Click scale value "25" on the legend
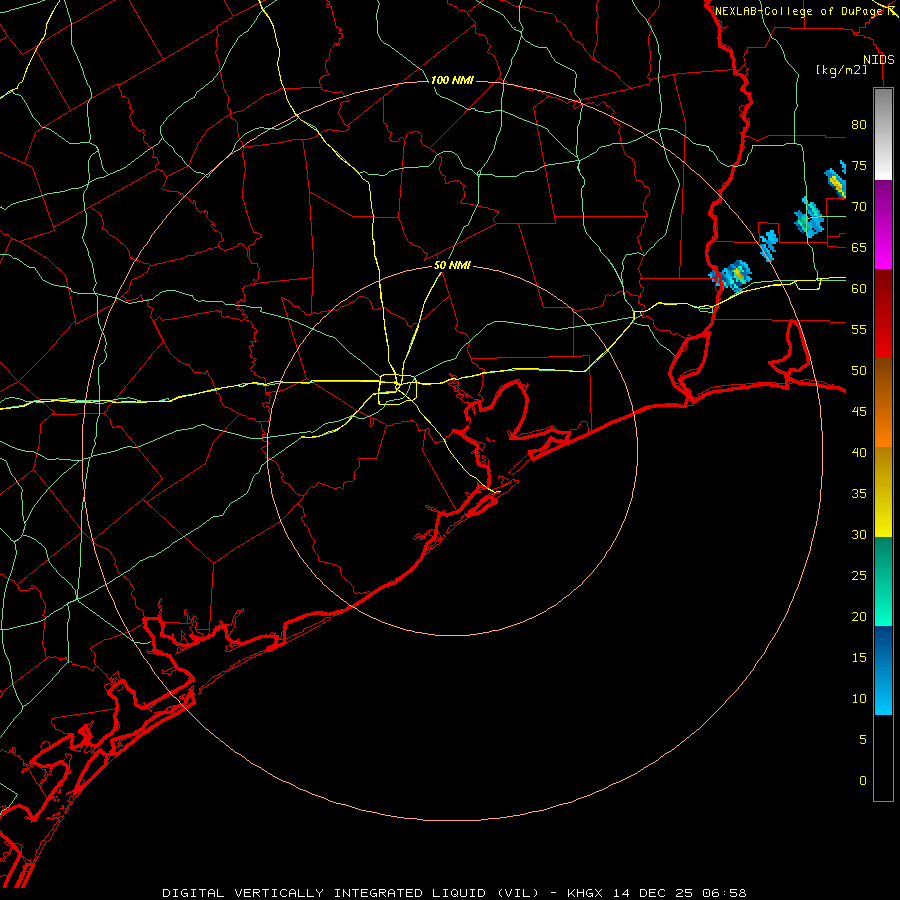The width and height of the screenshot is (900, 900). tap(859, 576)
